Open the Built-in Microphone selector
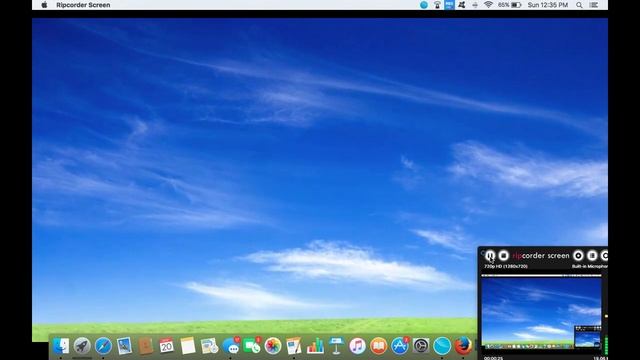 coord(590,267)
